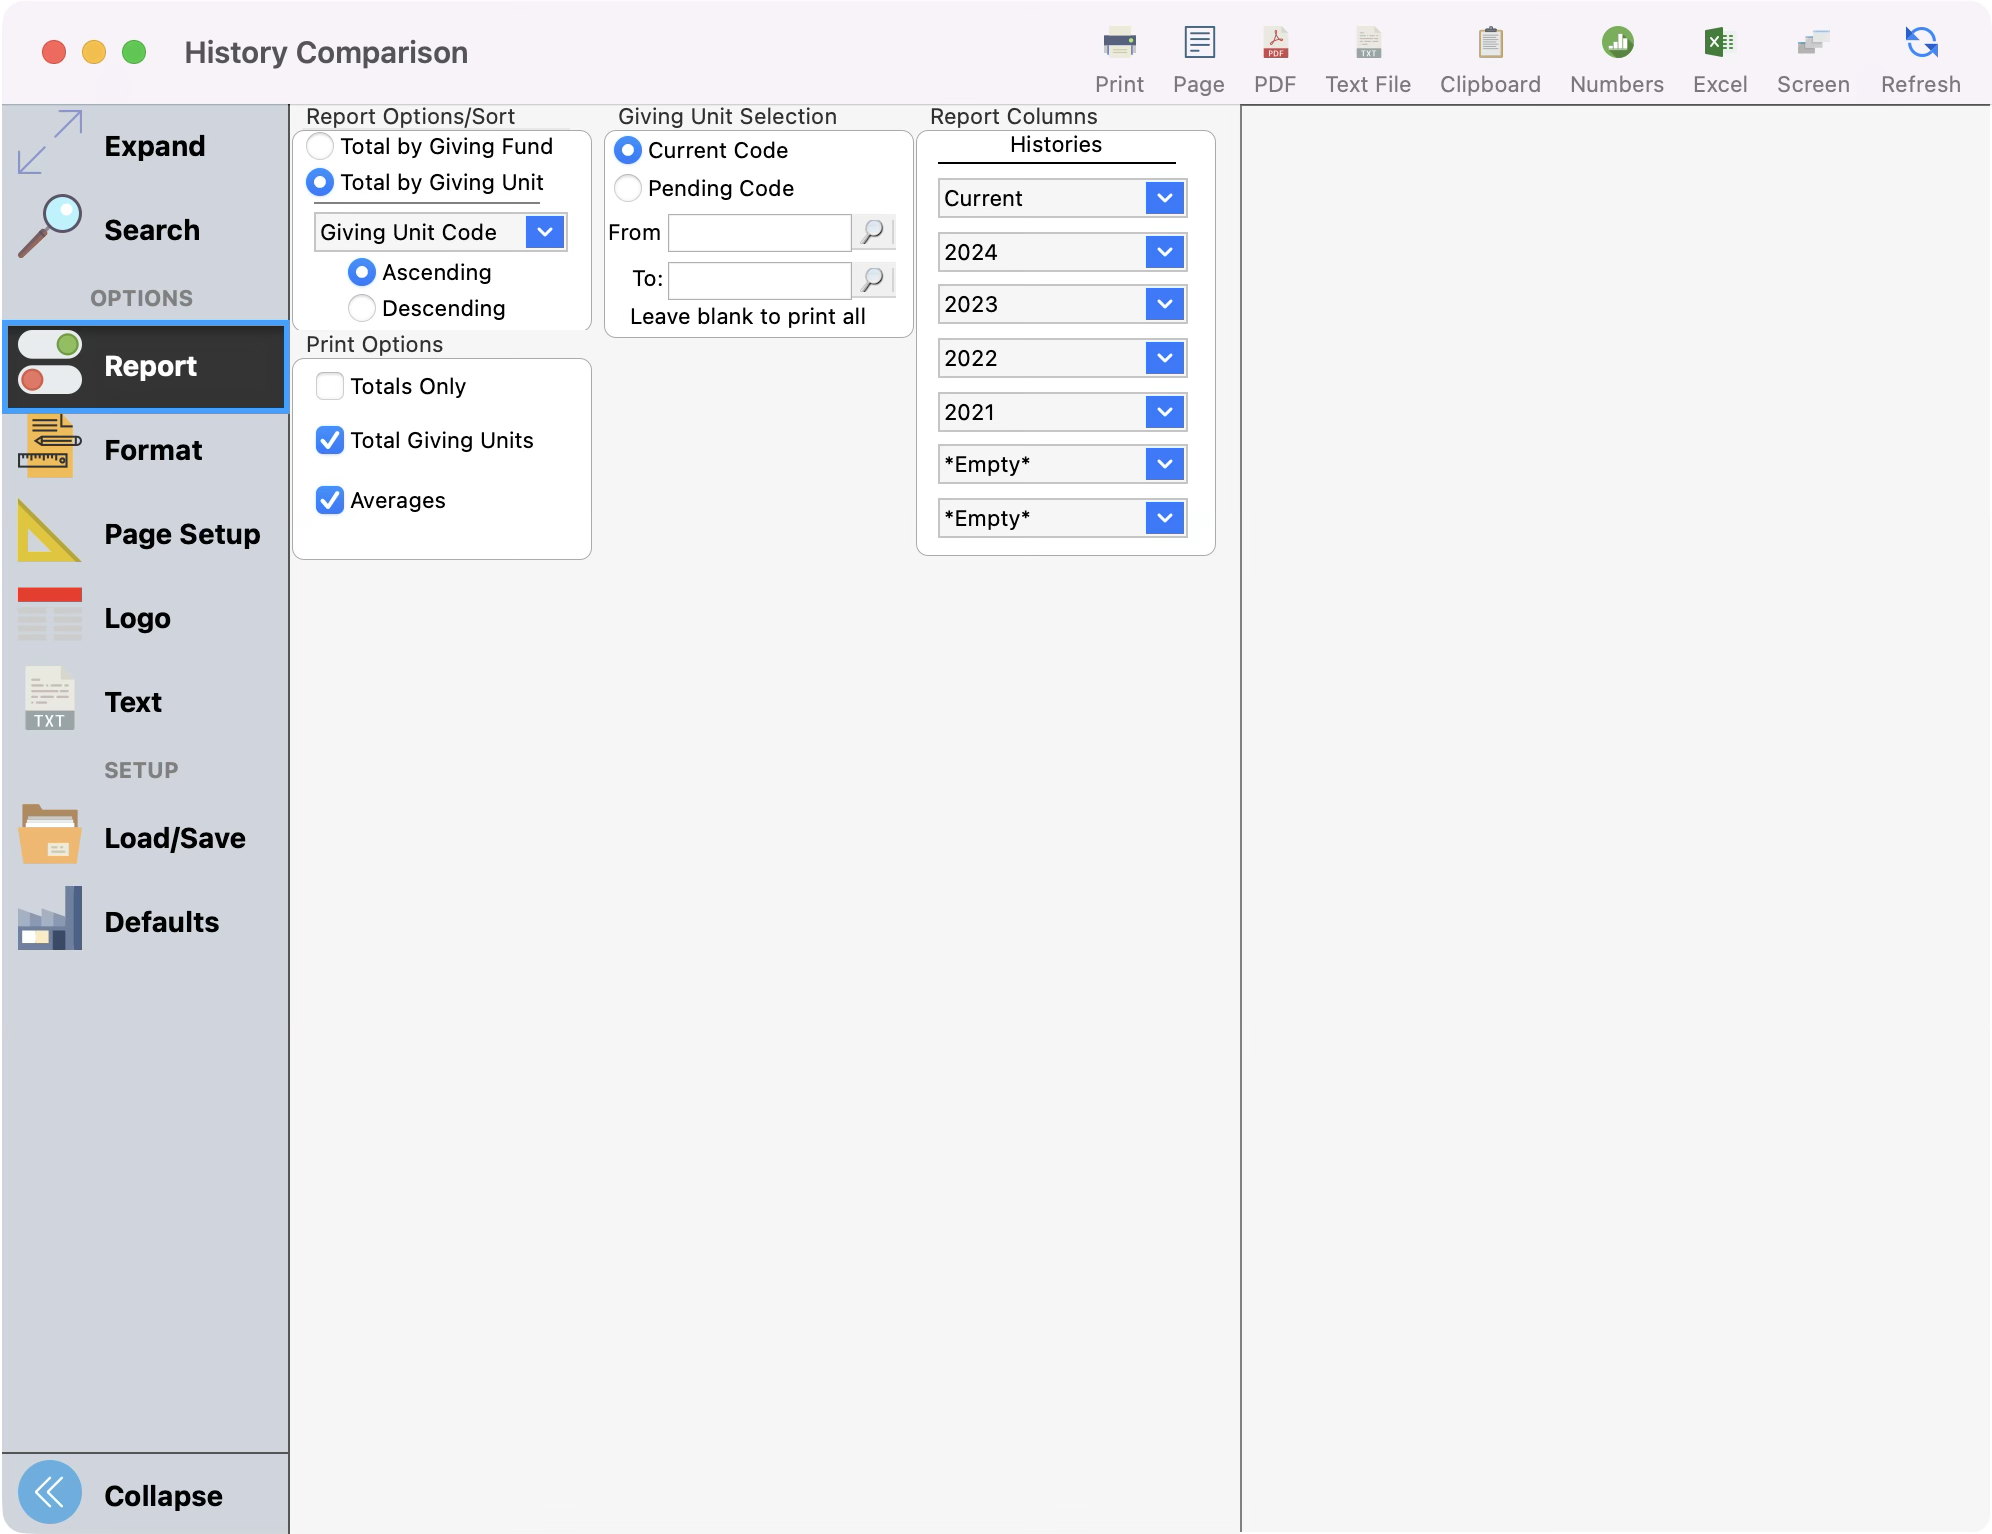Open Defaults factory icon
The height and width of the screenshot is (1534, 1992).
50,919
